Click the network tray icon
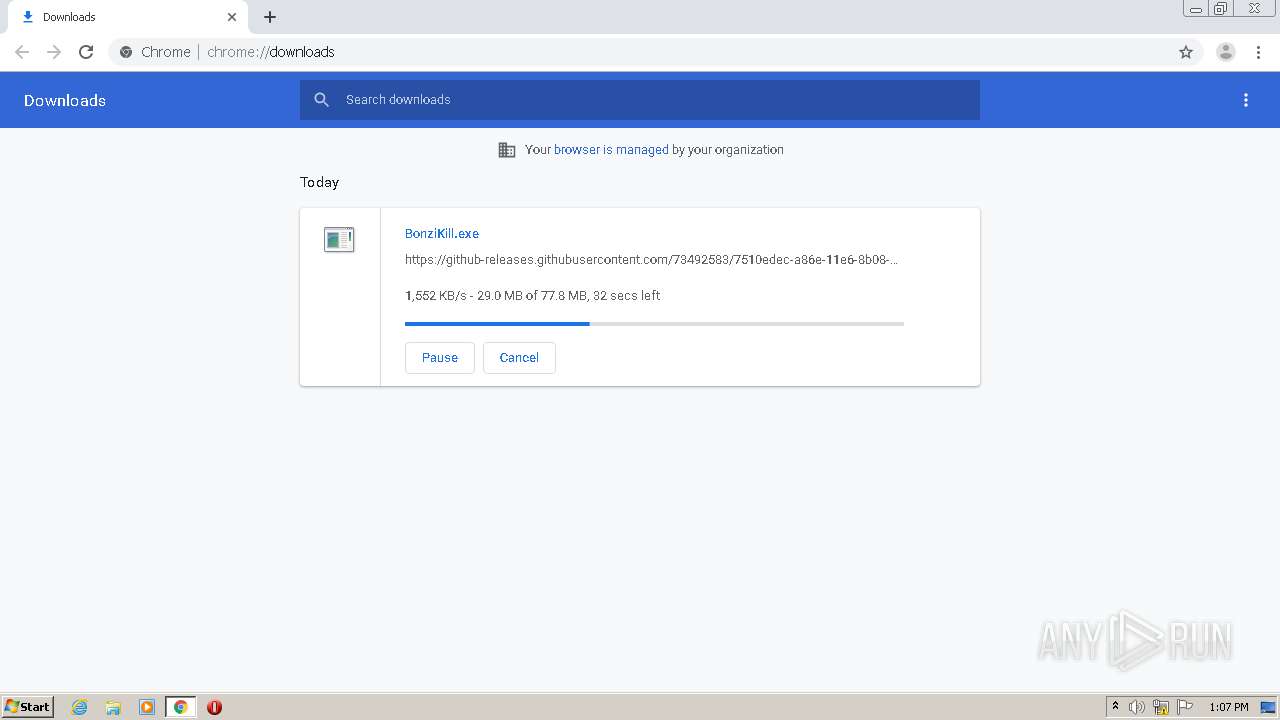The image size is (1280, 720). coord(1161,707)
